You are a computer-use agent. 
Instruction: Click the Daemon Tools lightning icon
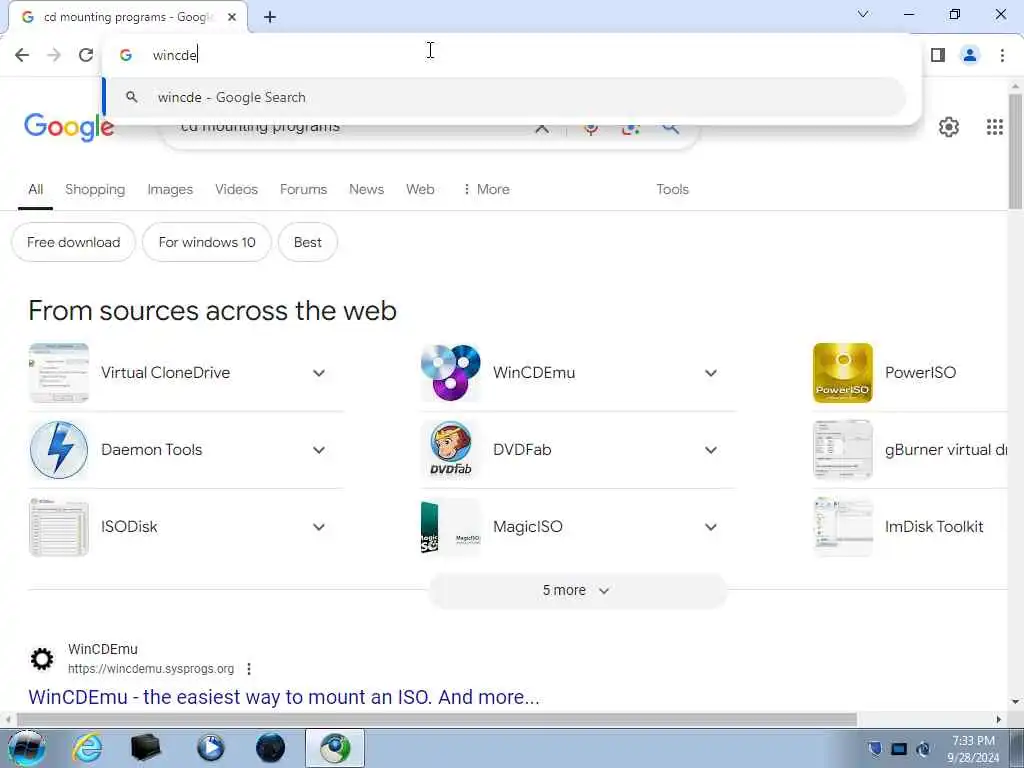[59, 450]
